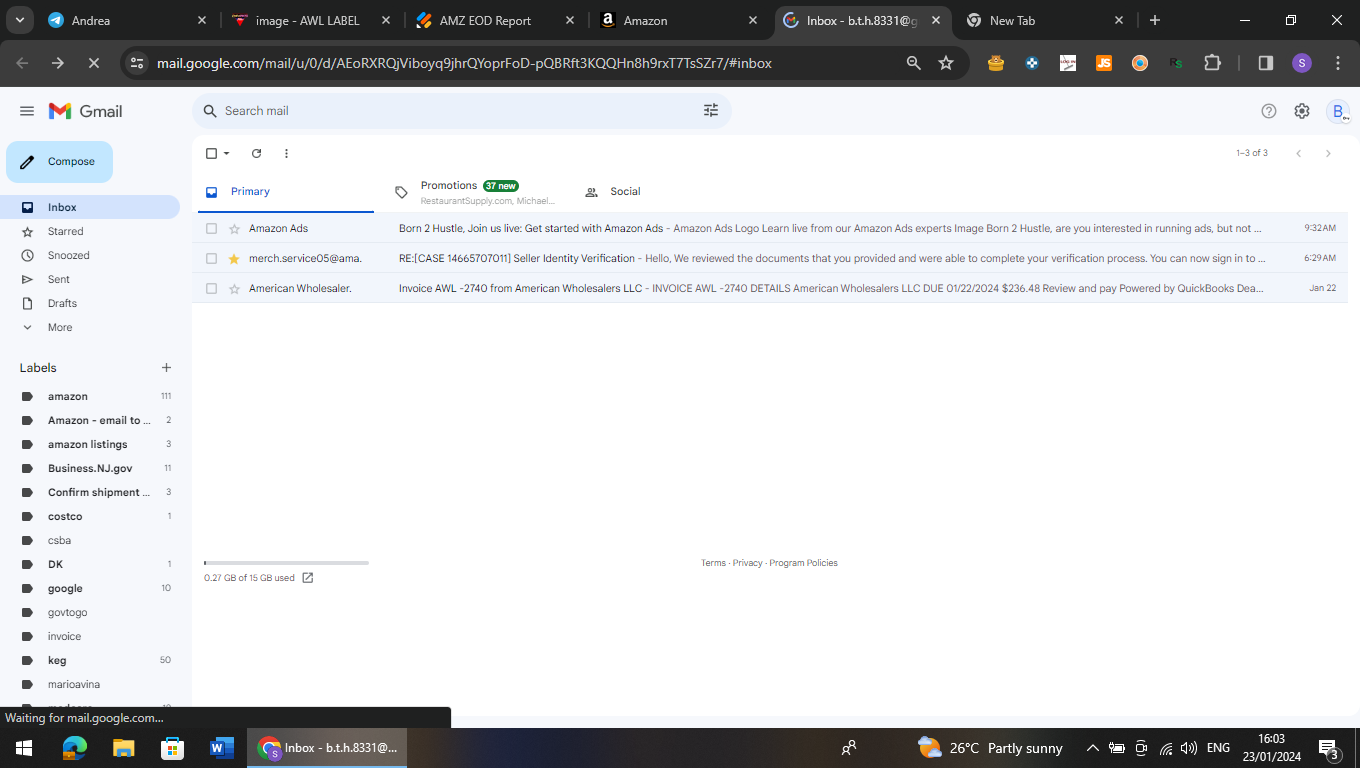Open Chrome tab search dropdown
The image size is (1360, 768).
tap(20, 20)
